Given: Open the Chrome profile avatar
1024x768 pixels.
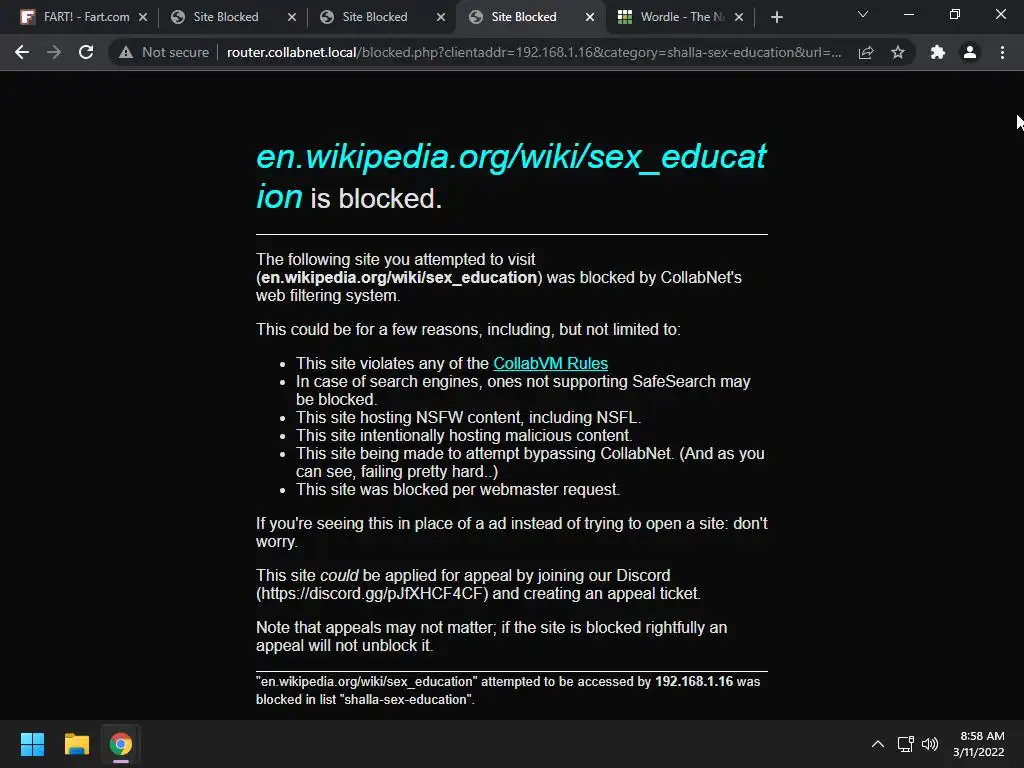Looking at the screenshot, I should pyautogui.click(x=970, y=52).
